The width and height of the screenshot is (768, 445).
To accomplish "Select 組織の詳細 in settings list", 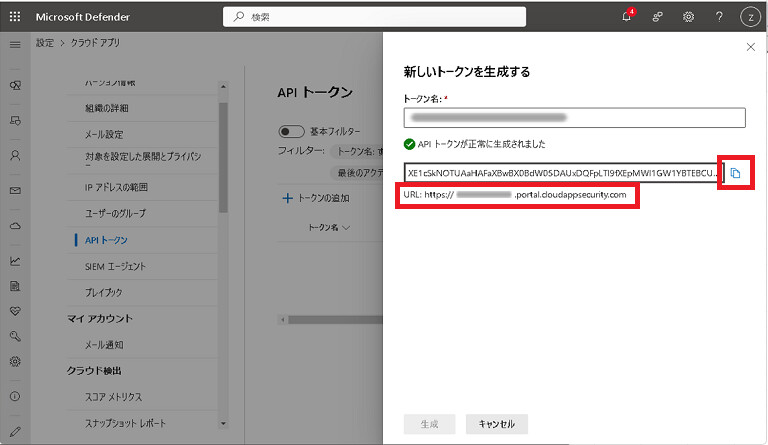I will click(x=106, y=108).
